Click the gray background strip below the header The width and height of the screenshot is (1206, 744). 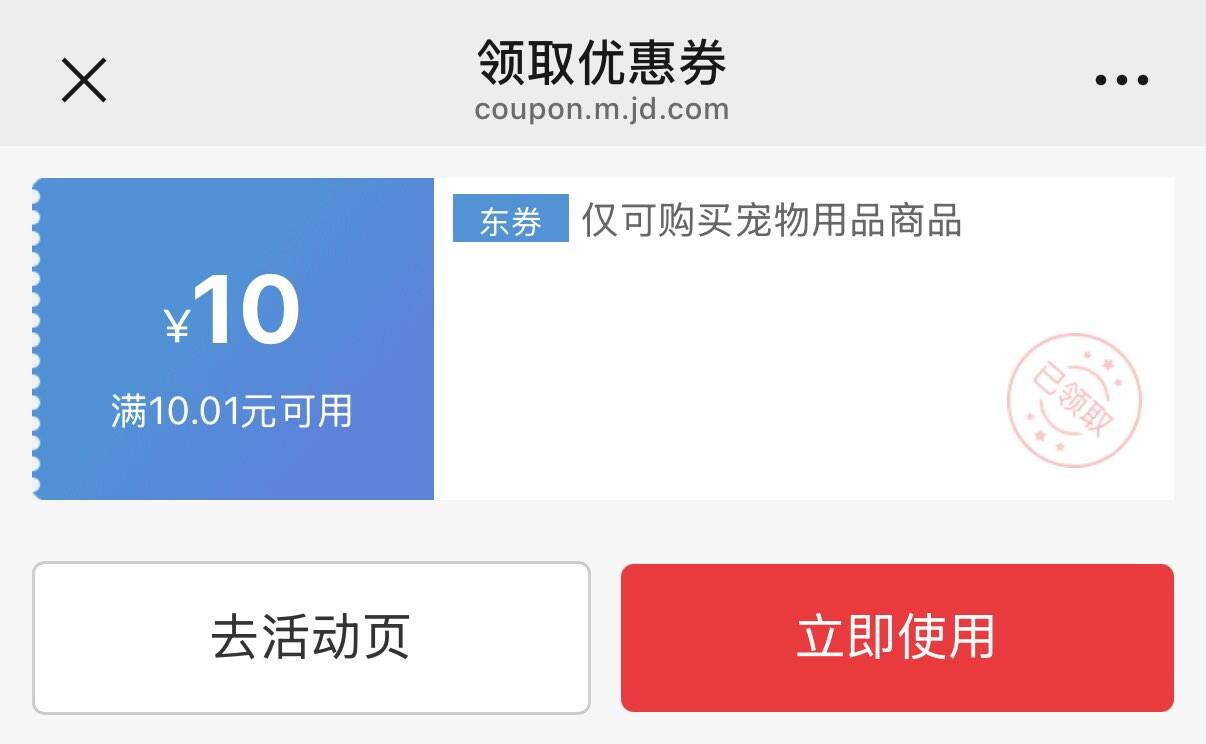[603, 162]
